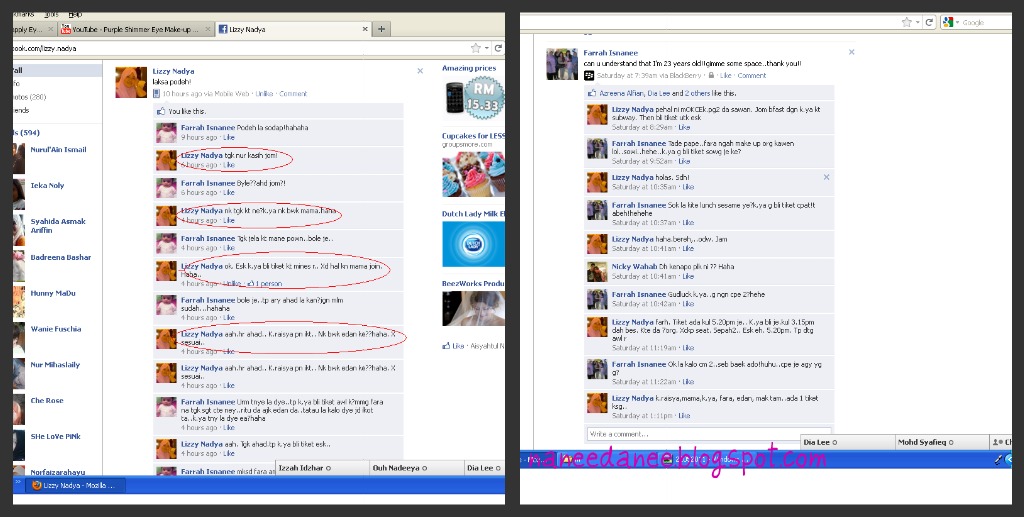Bookmark page with star in left window
Image resolution: width=1024 pixels, height=517 pixels.
(x=476, y=48)
